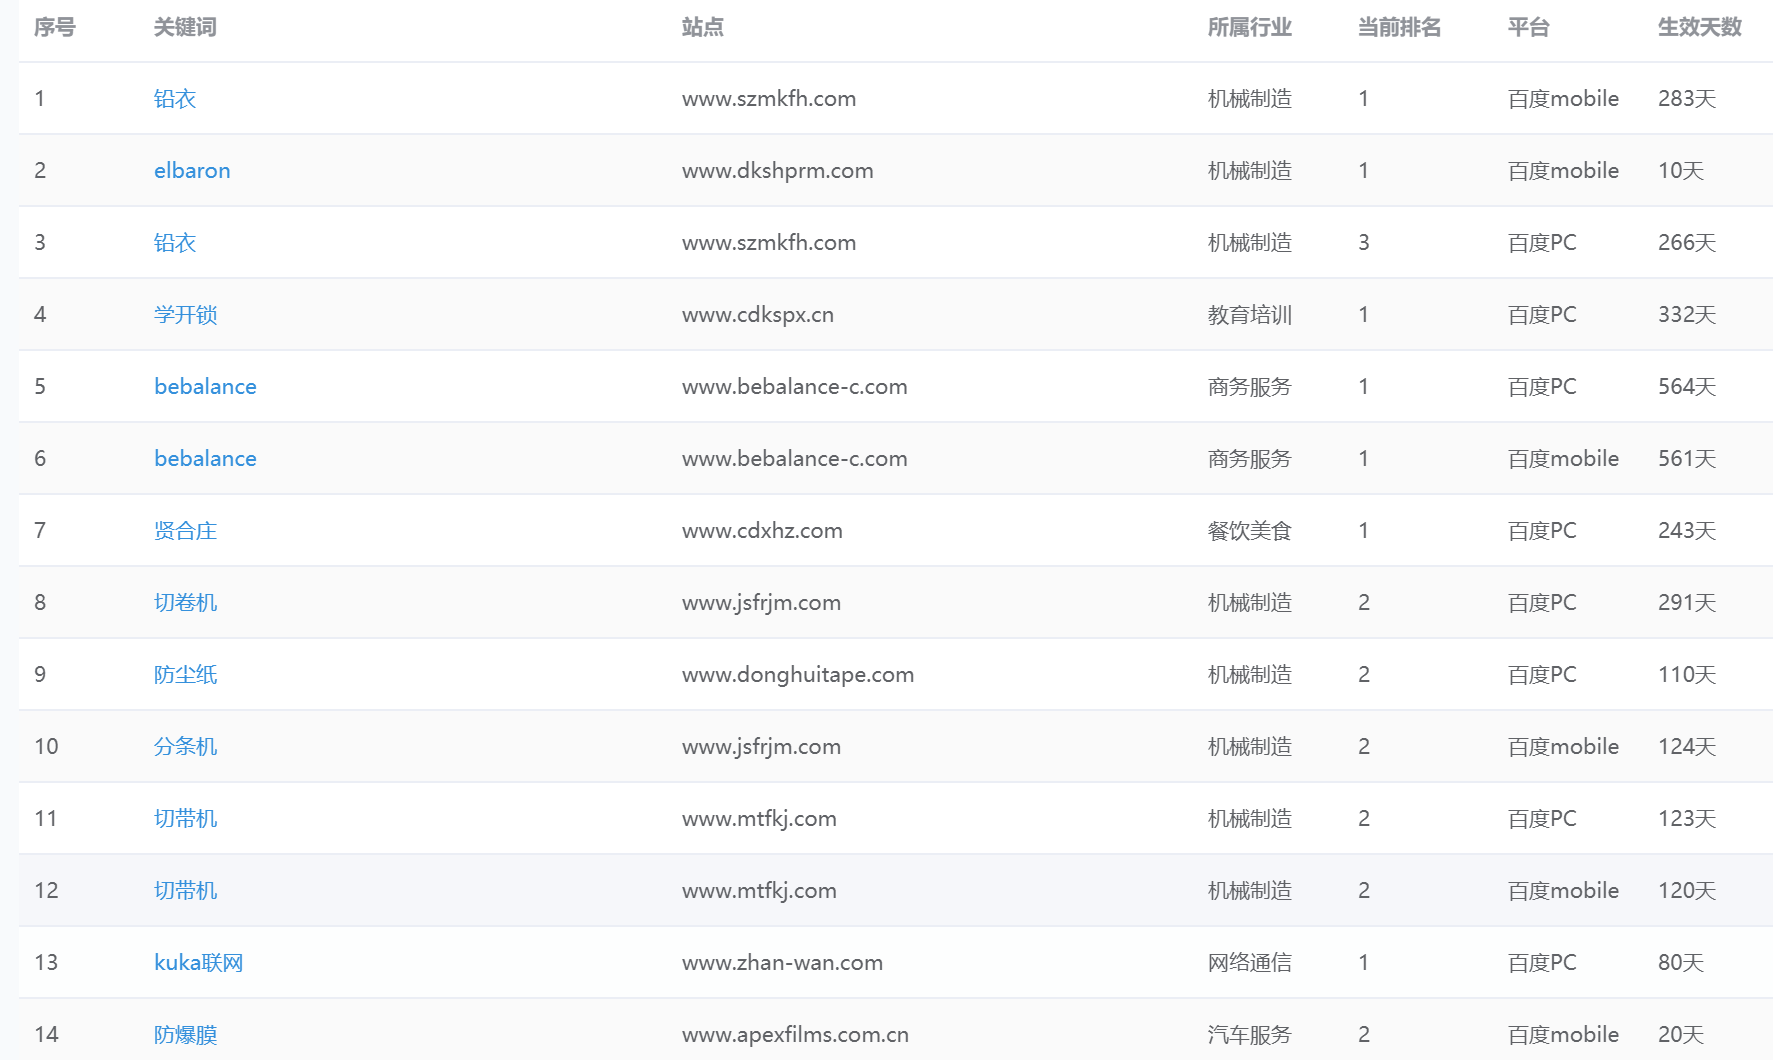
Task: Open the 铅衣 keyword link in row 1
Action: pyautogui.click(x=175, y=99)
